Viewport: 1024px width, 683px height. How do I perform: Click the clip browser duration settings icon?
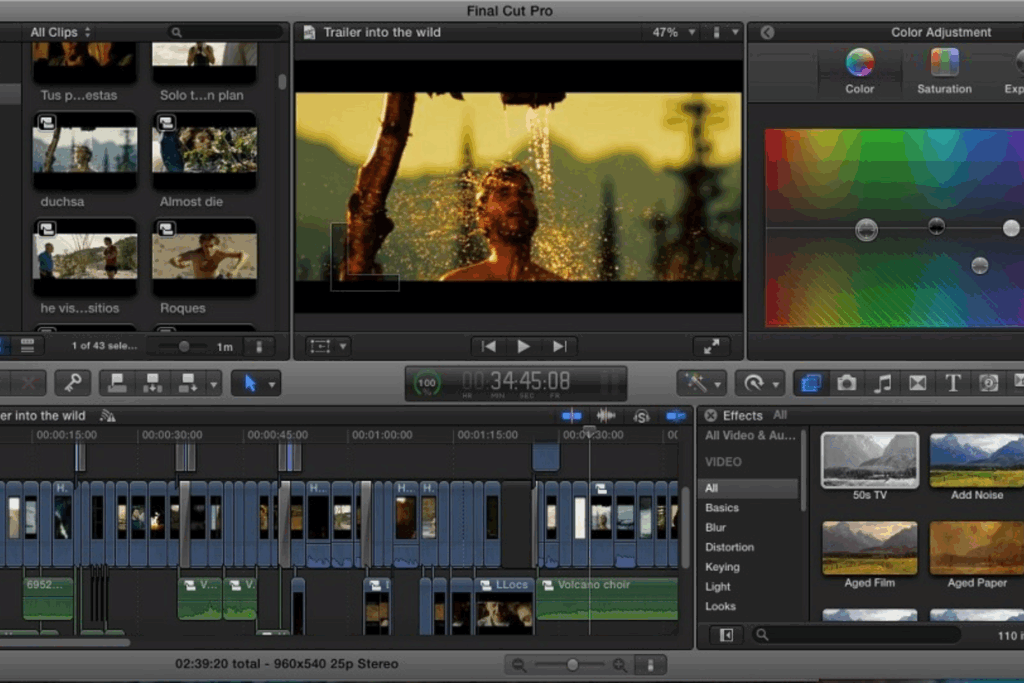(x=259, y=347)
